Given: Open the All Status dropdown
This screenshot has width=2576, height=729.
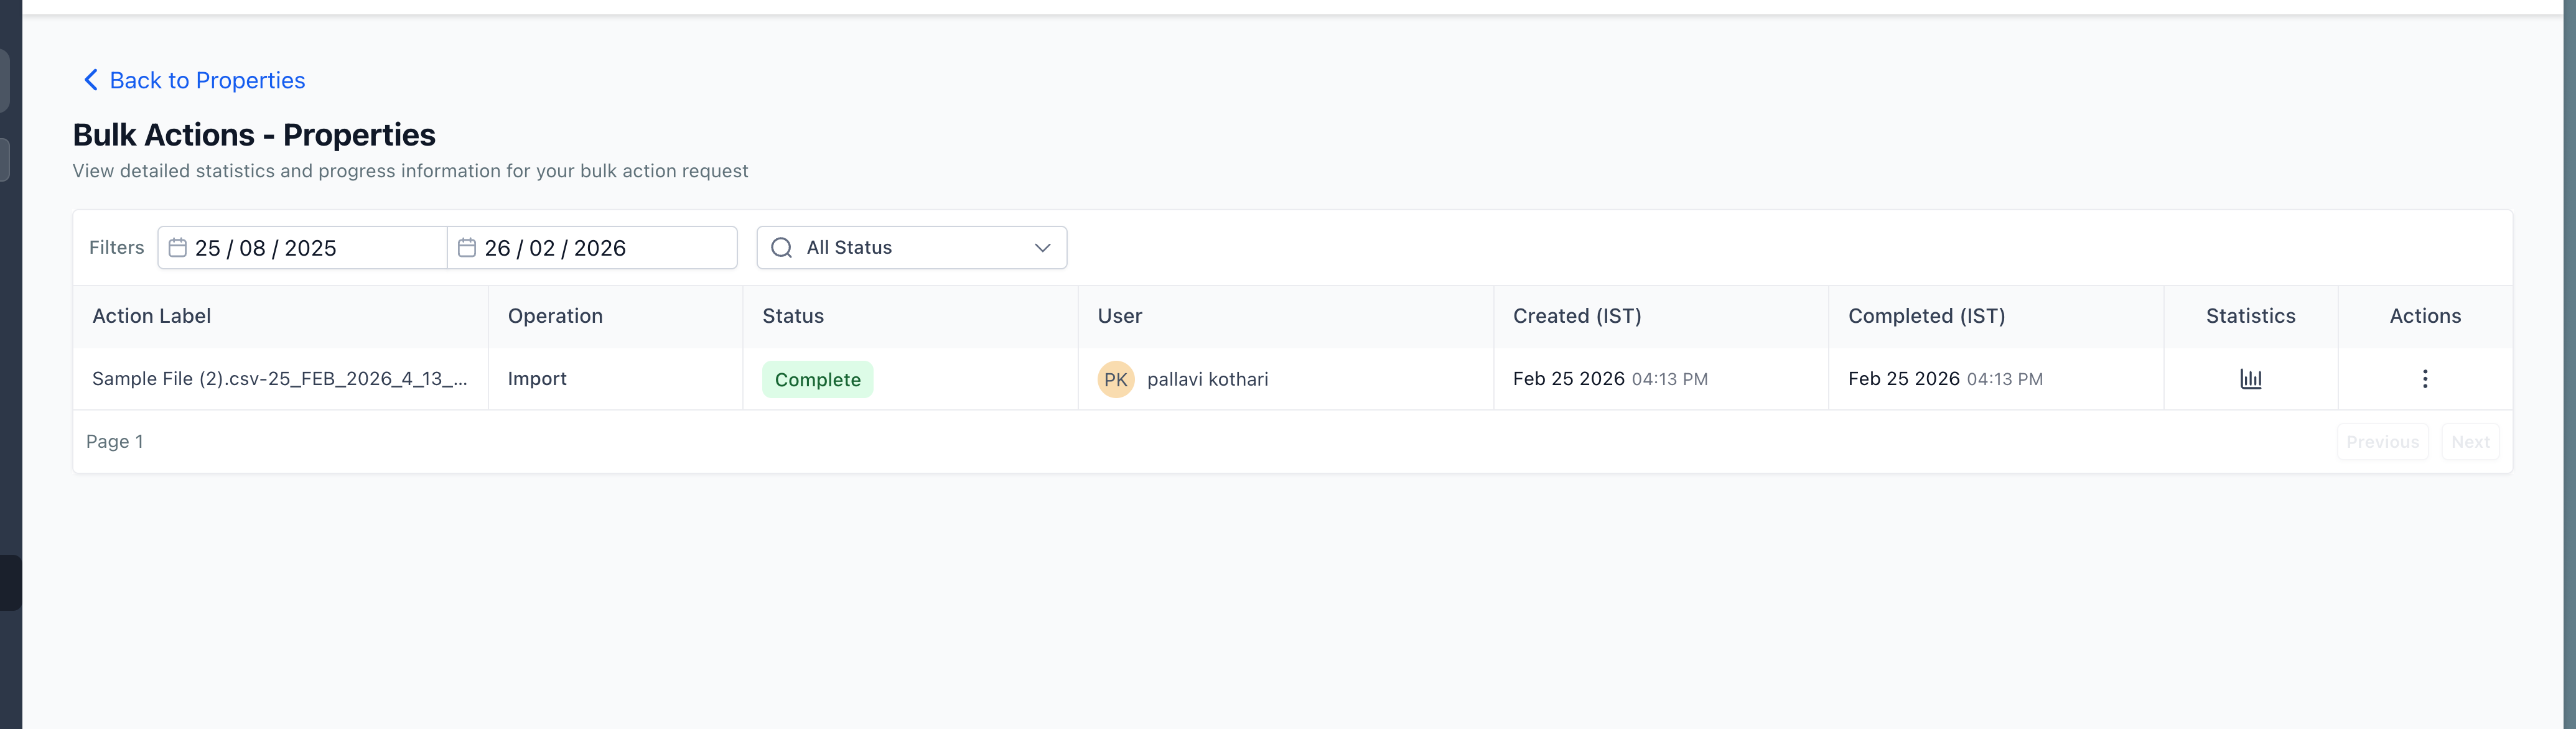Looking at the screenshot, I should point(910,247).
